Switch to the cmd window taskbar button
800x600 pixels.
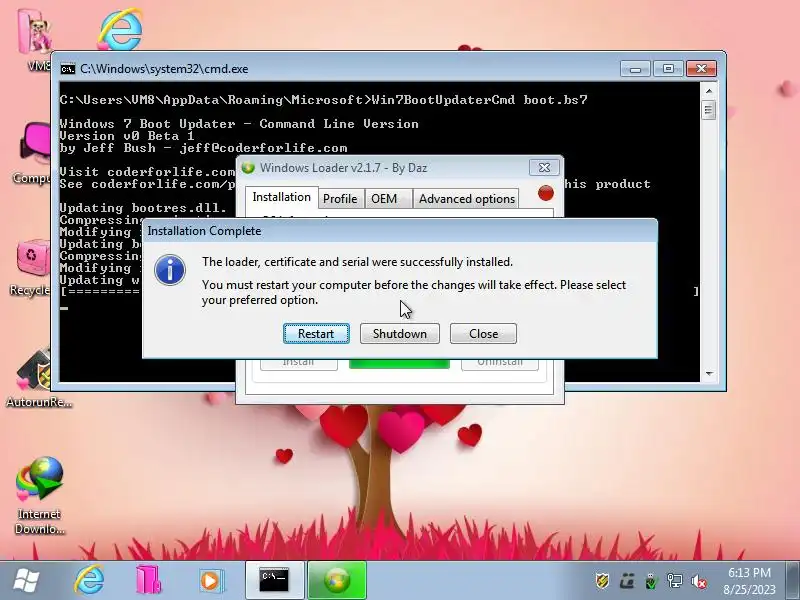point(274,580)
